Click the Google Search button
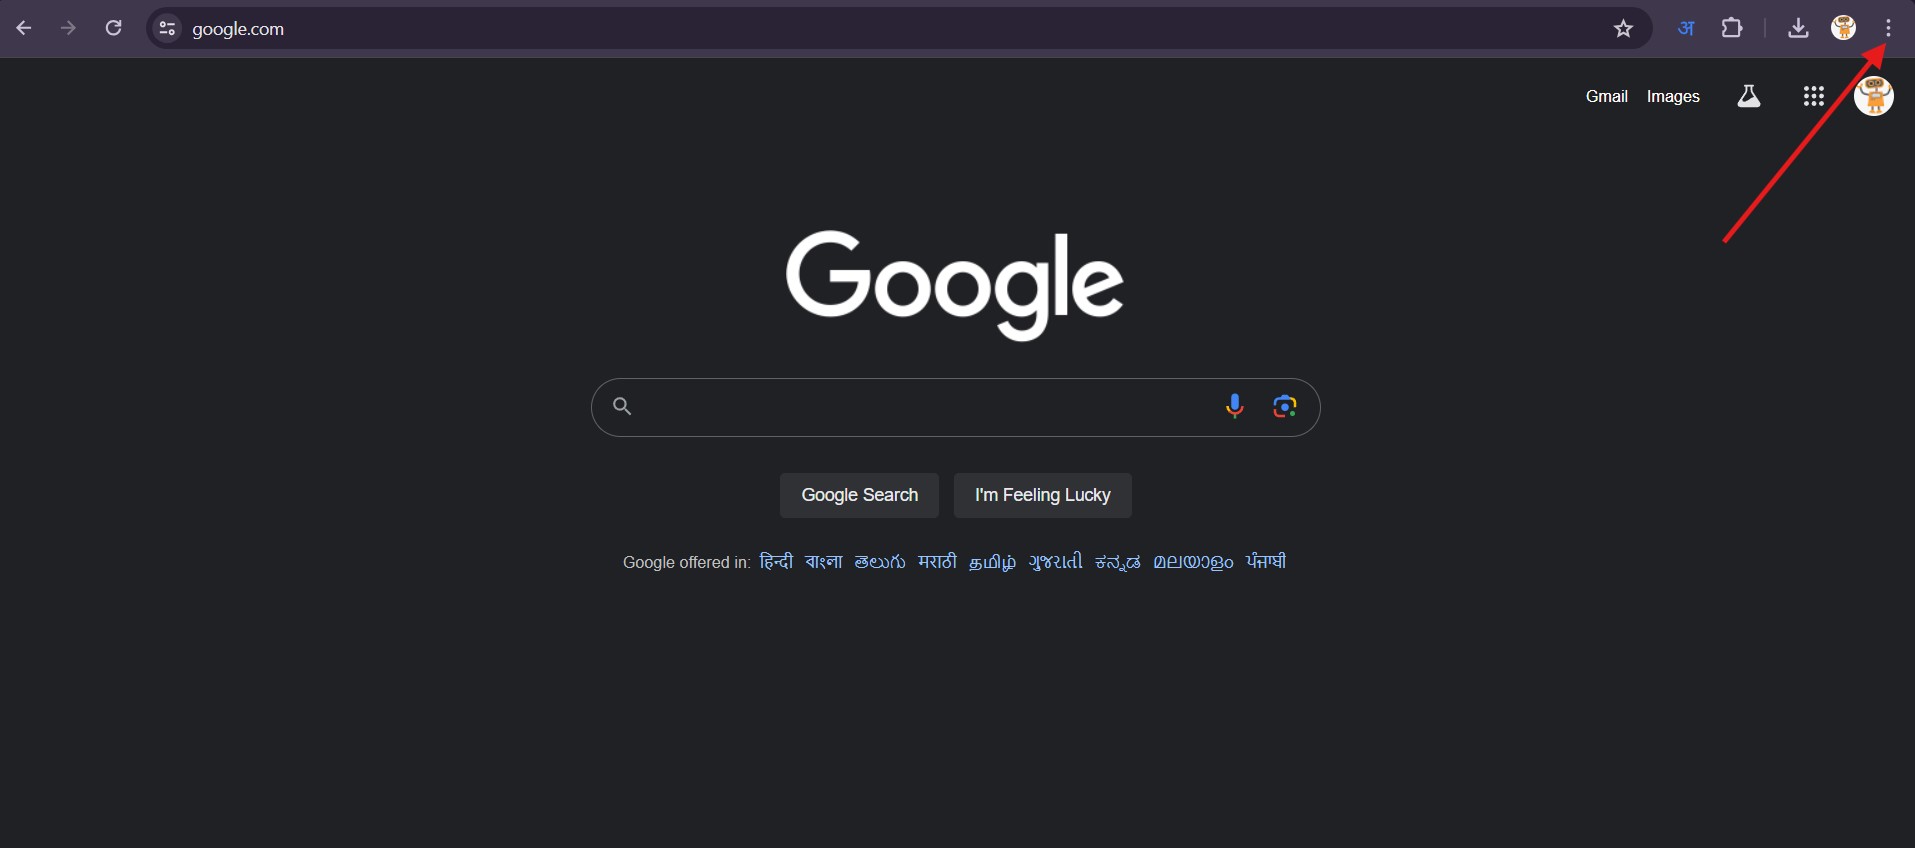Image resolution: width=1915 pixels, height=848 pixels. point(859,495)
